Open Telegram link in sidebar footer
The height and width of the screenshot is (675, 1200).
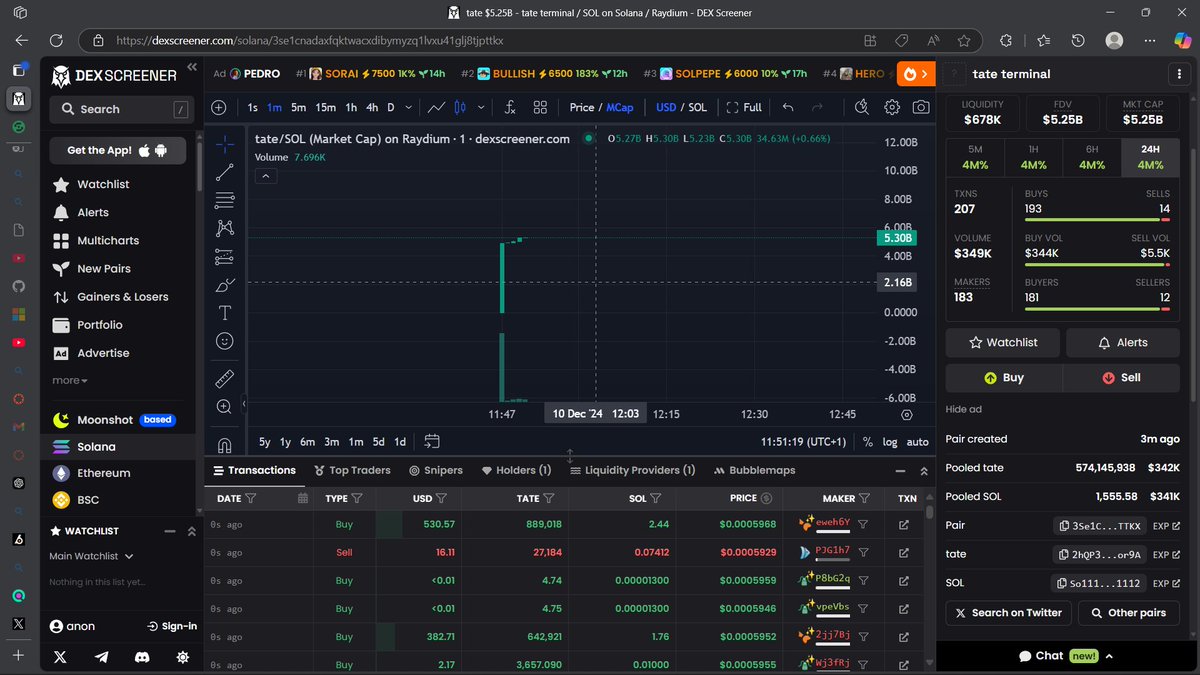101,657
